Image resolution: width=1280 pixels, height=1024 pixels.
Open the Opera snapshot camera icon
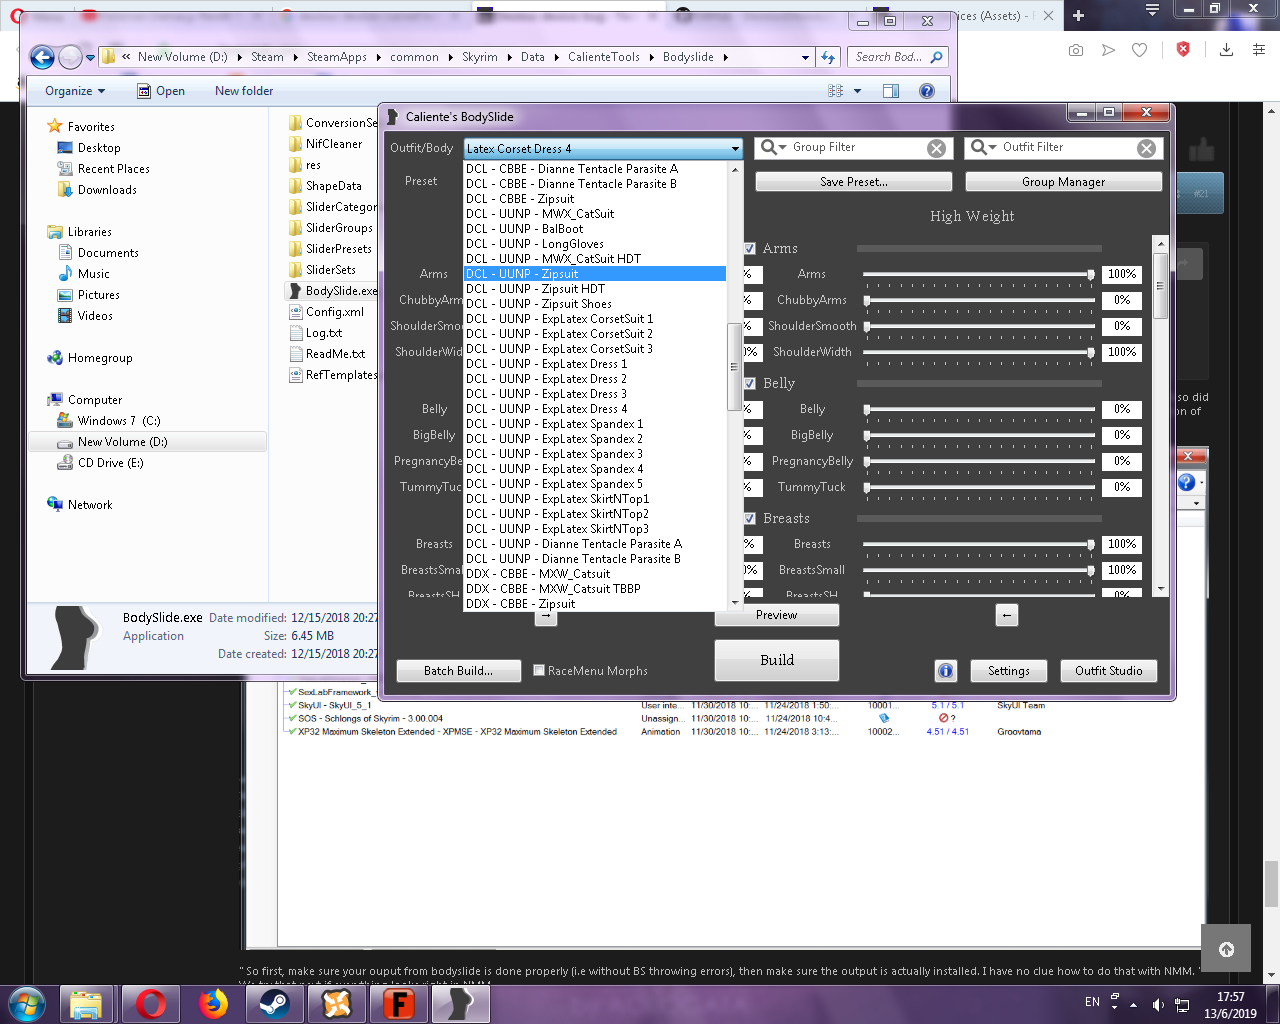1076,50
